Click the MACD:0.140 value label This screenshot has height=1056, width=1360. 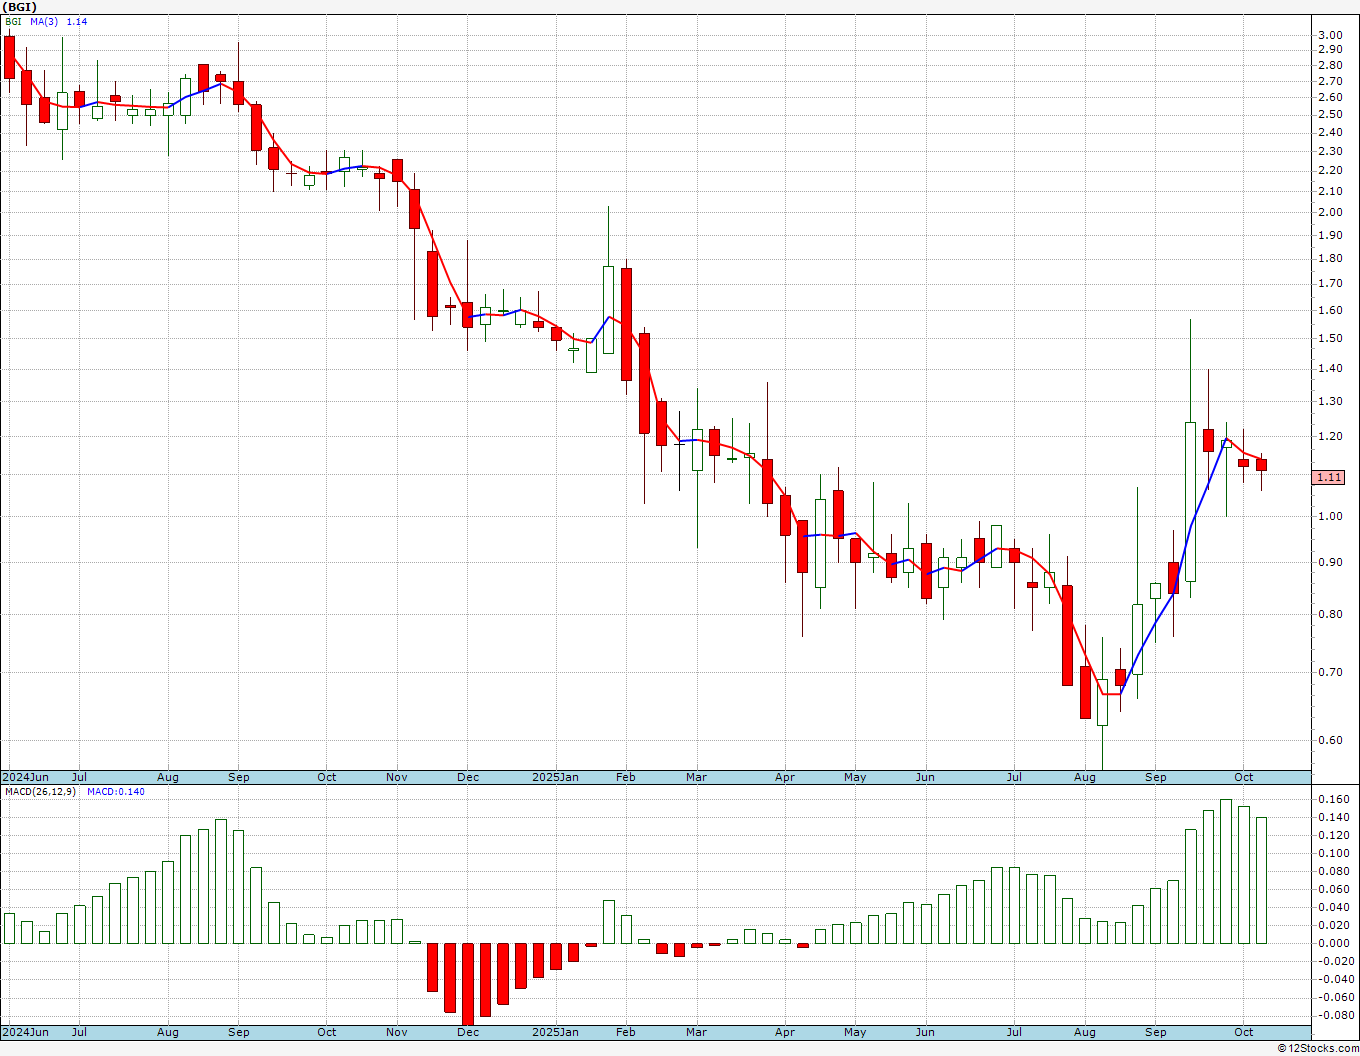[116, 792]
